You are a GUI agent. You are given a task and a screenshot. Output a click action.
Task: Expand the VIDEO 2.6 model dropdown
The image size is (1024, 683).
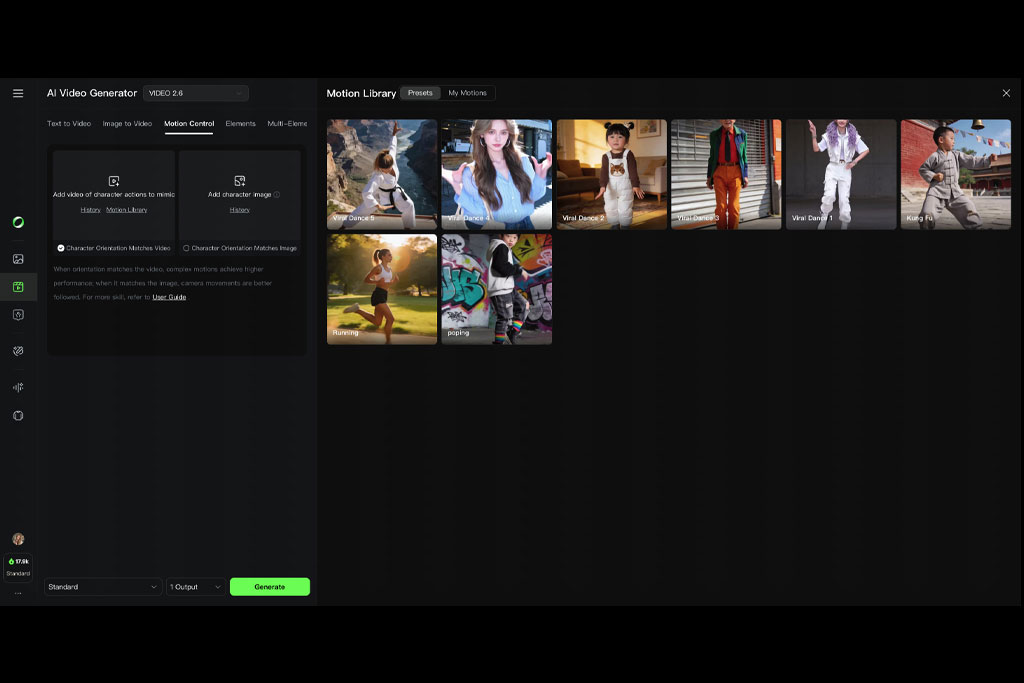195,93
